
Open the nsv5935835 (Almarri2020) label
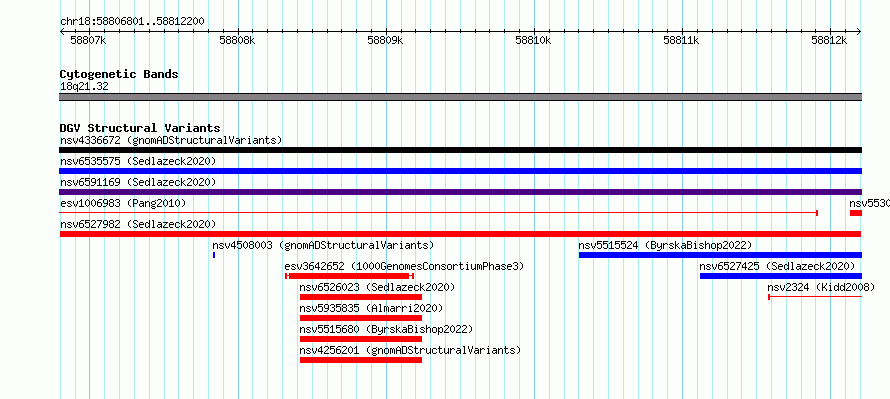pos(371,308)
